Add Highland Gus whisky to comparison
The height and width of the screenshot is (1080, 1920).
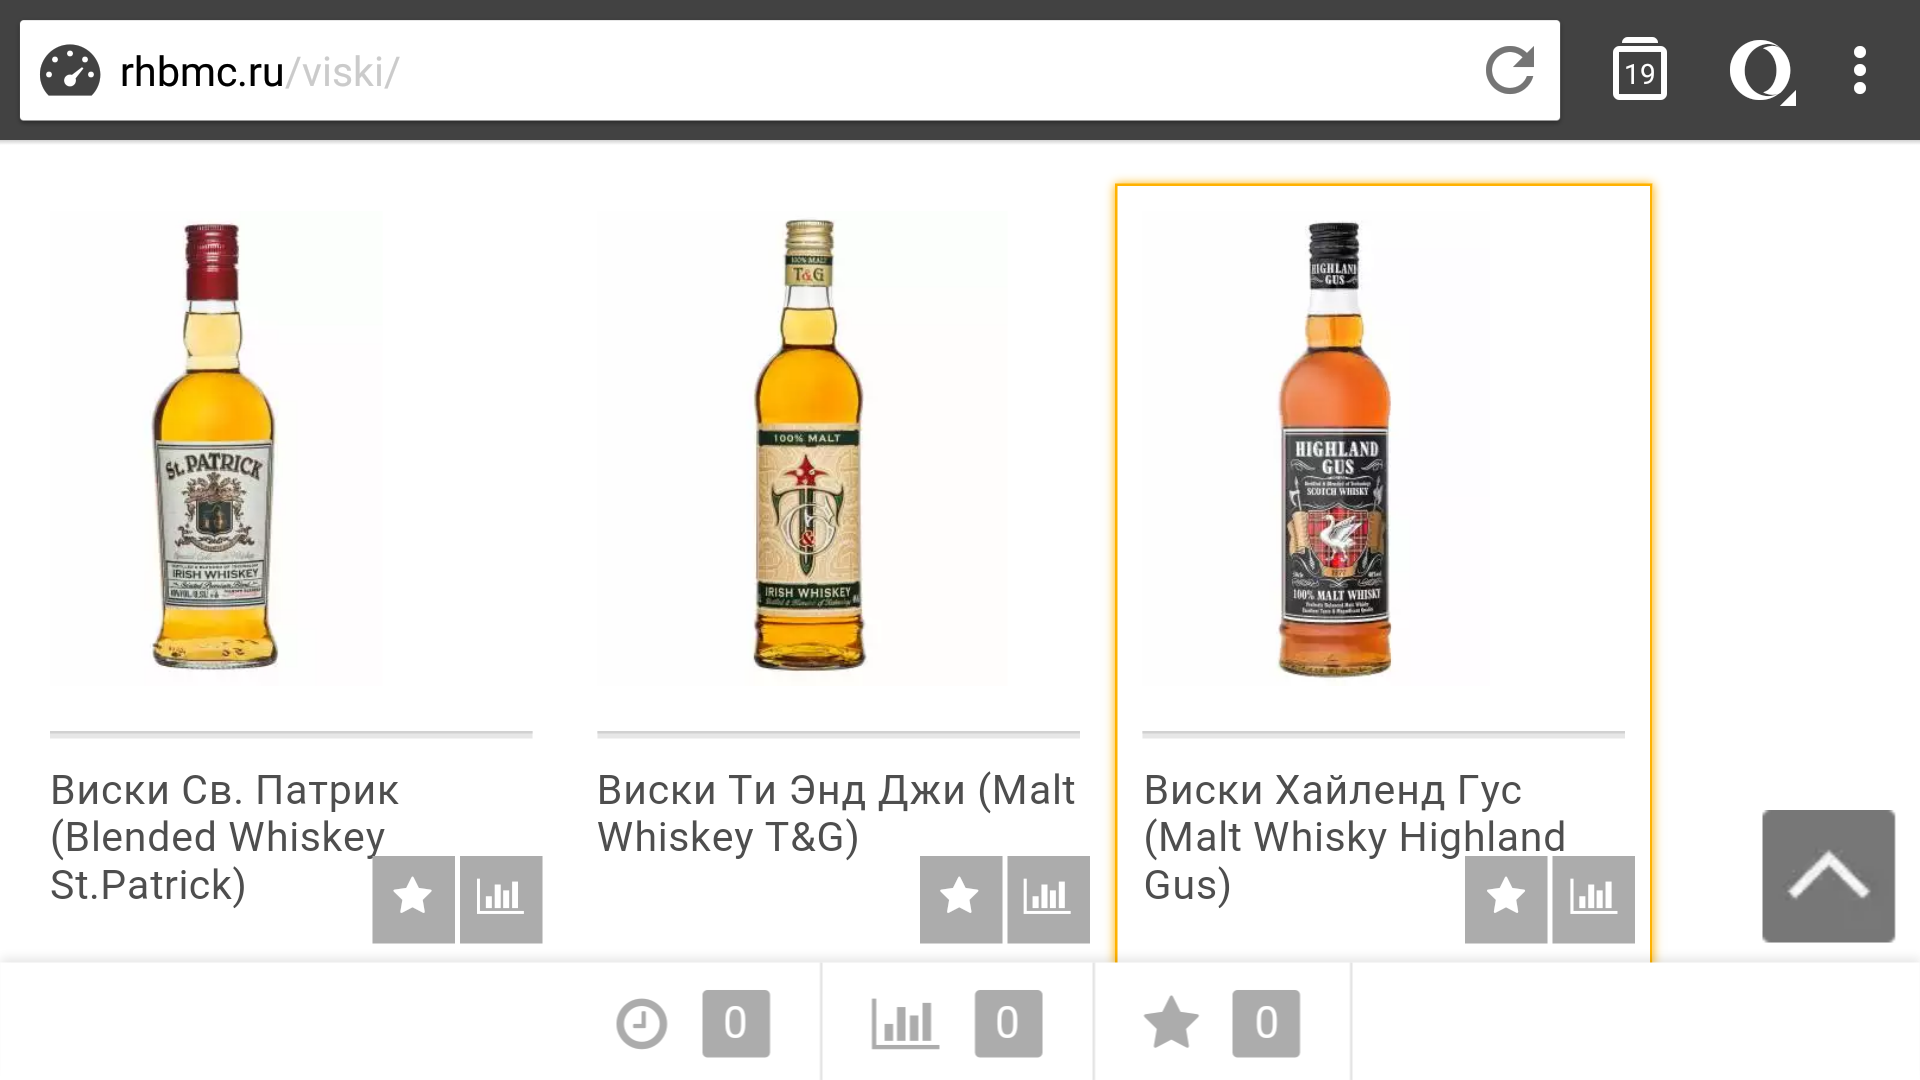(1593, 898)
